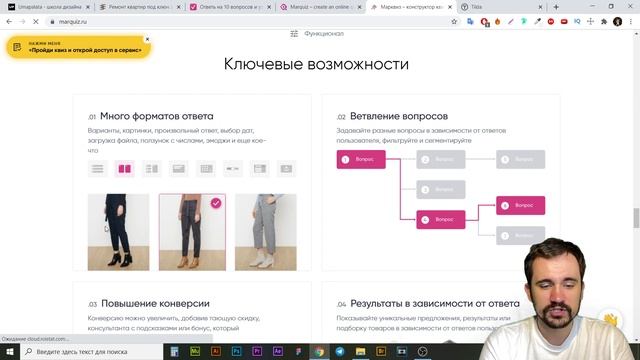This screenshot has width=640, height=360.
Task: Choose the list with images answer format icon
Action: [152, 169]
